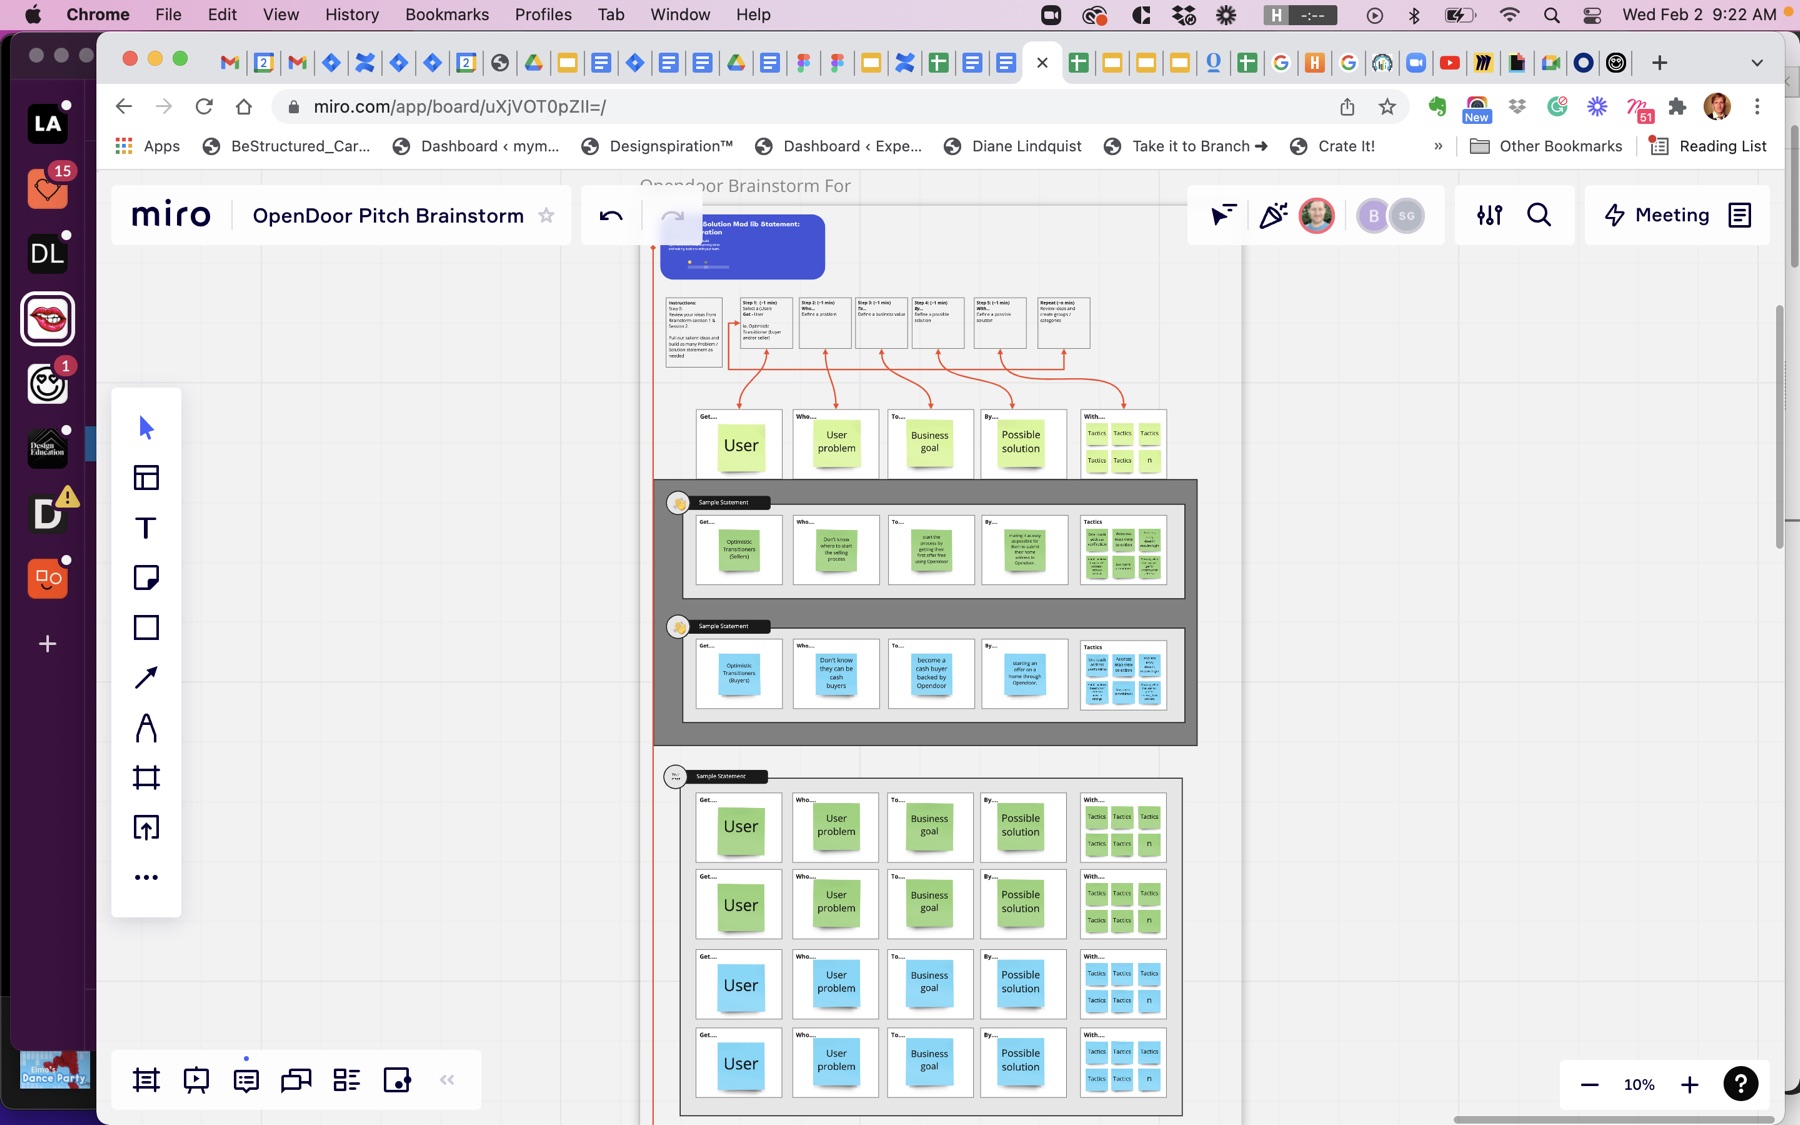Open the Upload tool

pos(146,827)
